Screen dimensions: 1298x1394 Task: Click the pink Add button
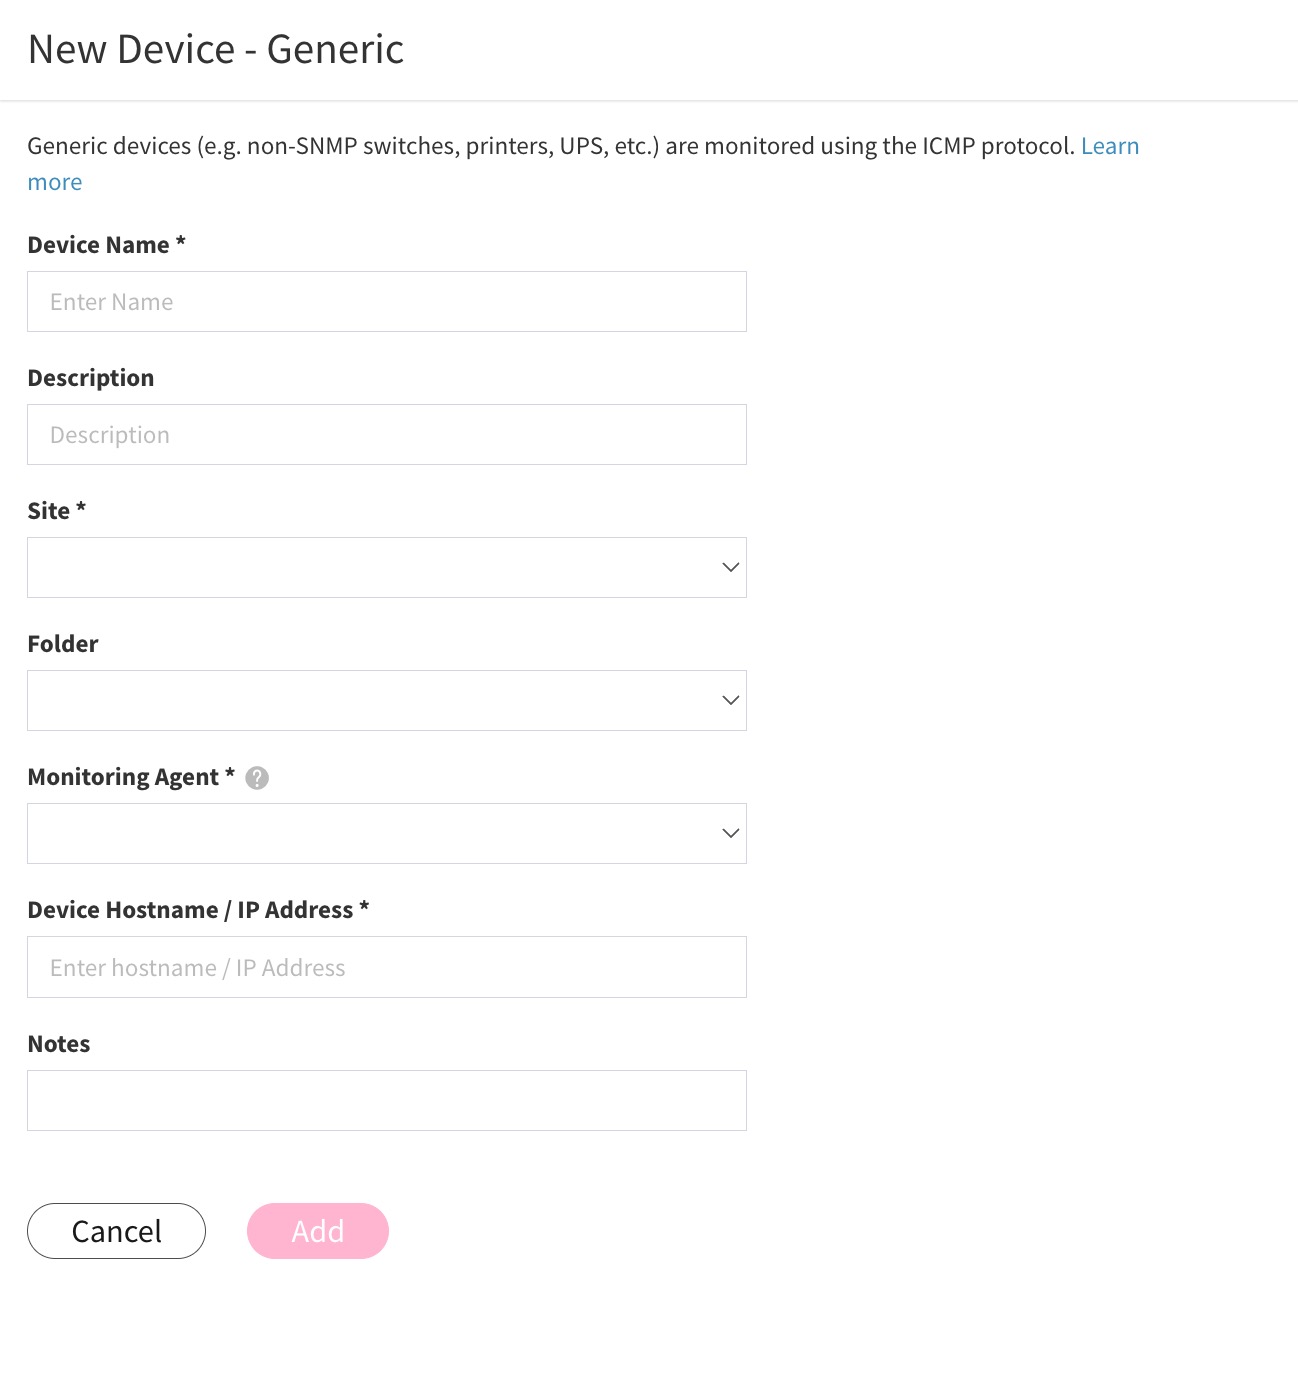[318, 1231]
